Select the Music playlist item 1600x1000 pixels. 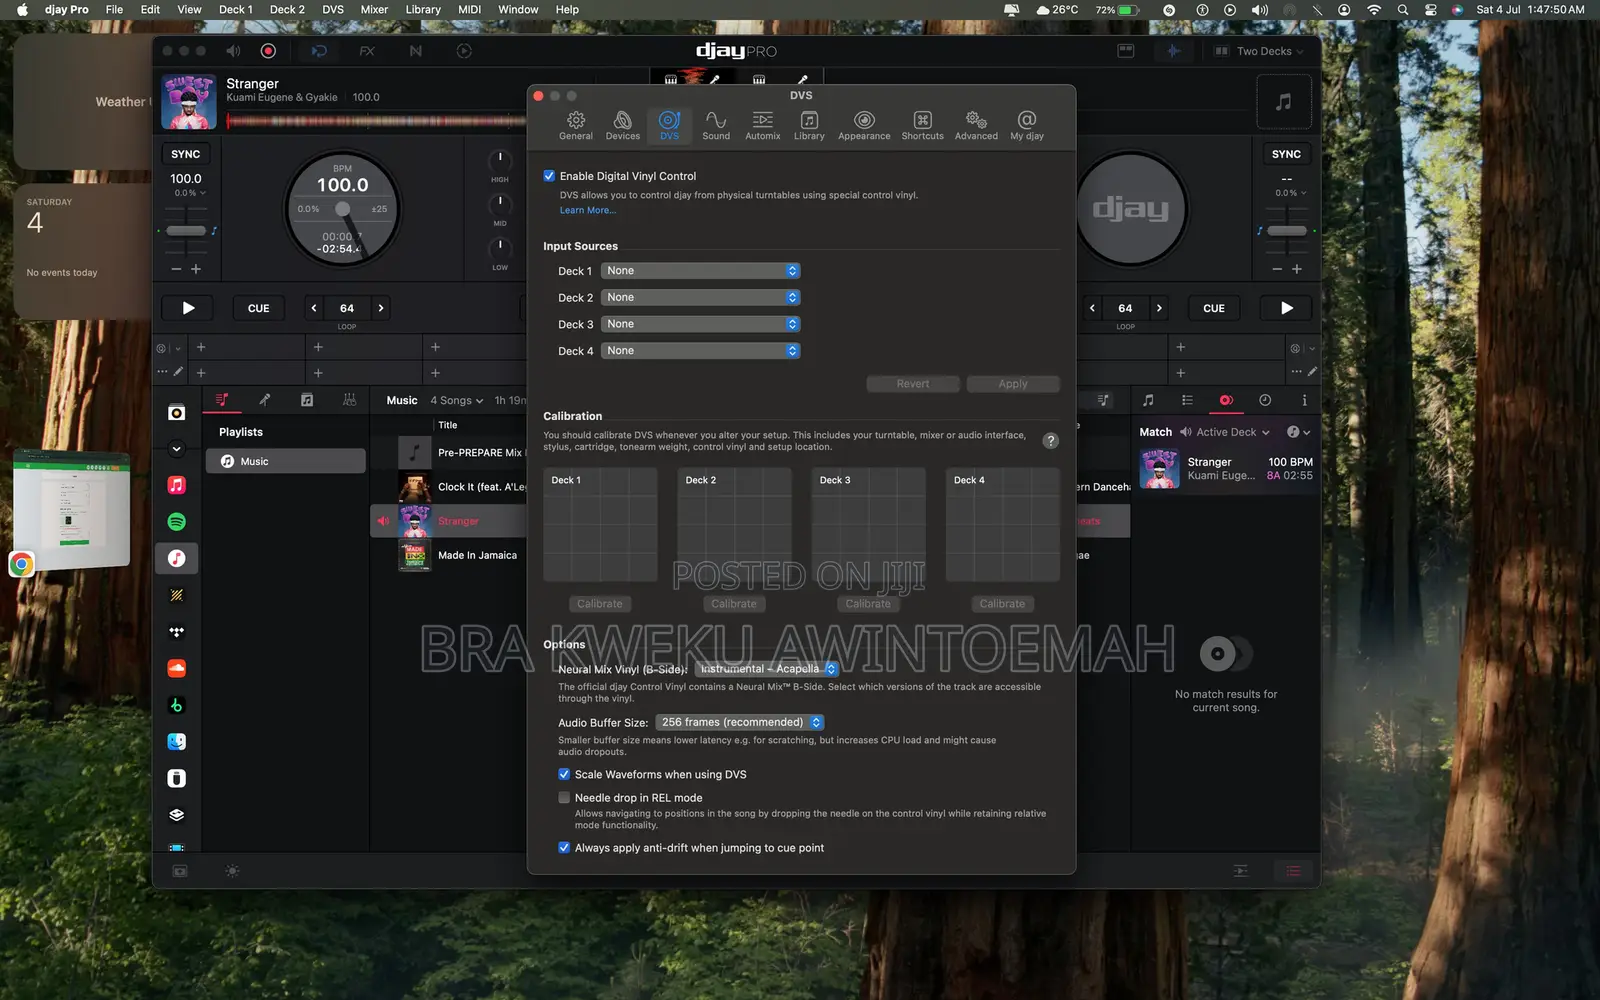click(x=286, y=461)
